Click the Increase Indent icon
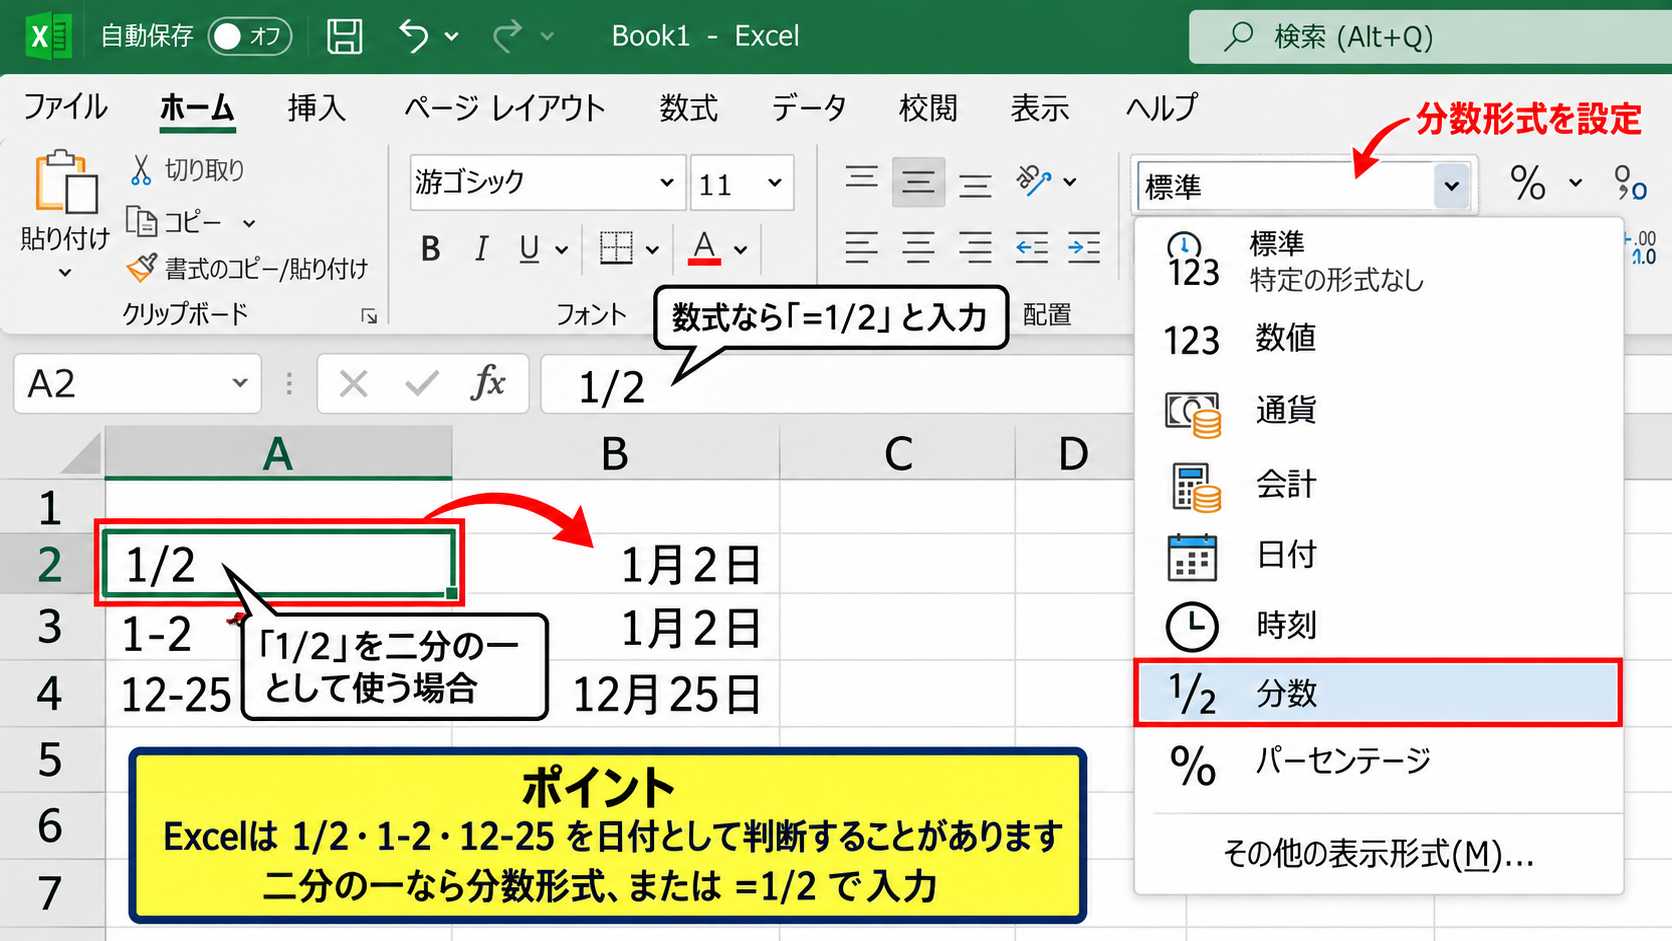The height and width of the screenshot is (941, 1672). (1084, 247)
